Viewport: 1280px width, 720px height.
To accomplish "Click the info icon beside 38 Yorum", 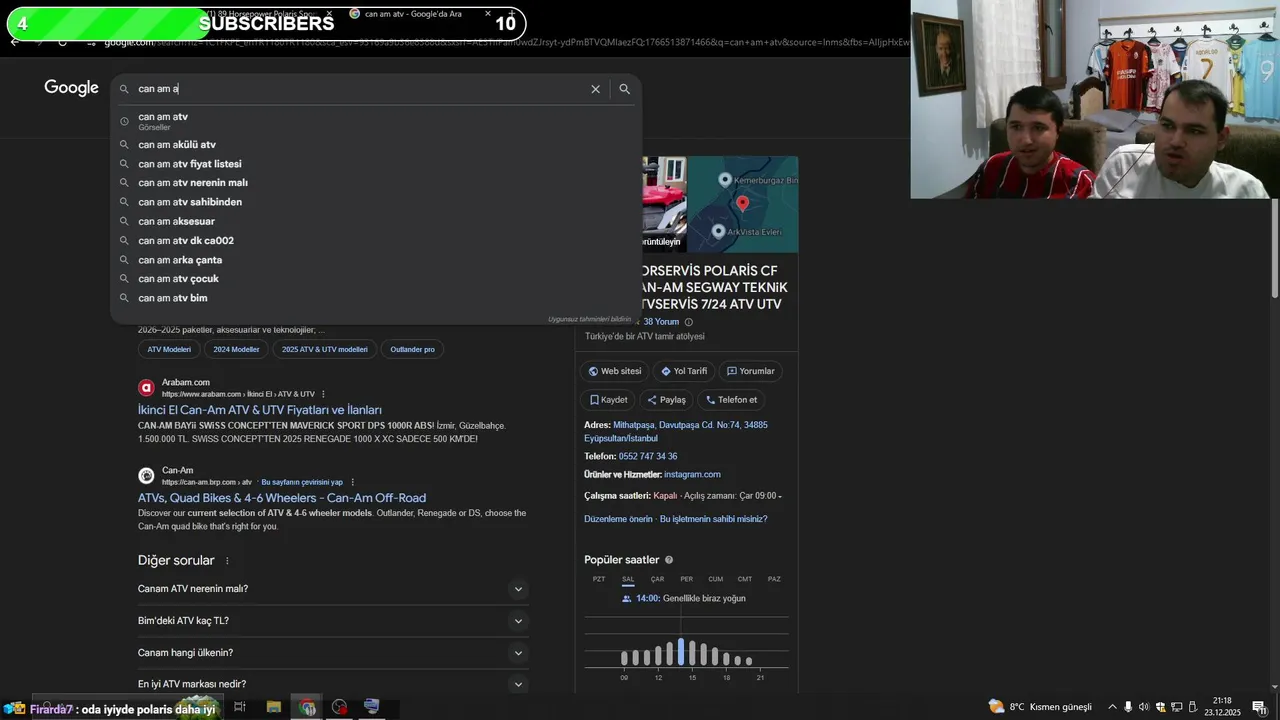I will 688,322.
